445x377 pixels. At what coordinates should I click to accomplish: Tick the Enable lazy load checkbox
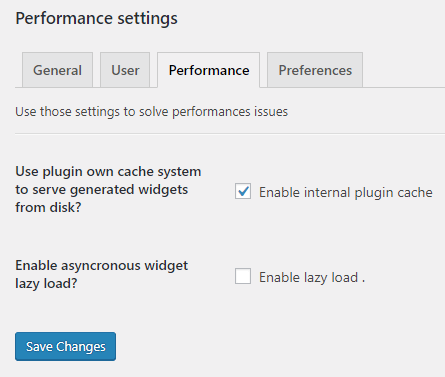pyautogui.click(x=243, y=276)
